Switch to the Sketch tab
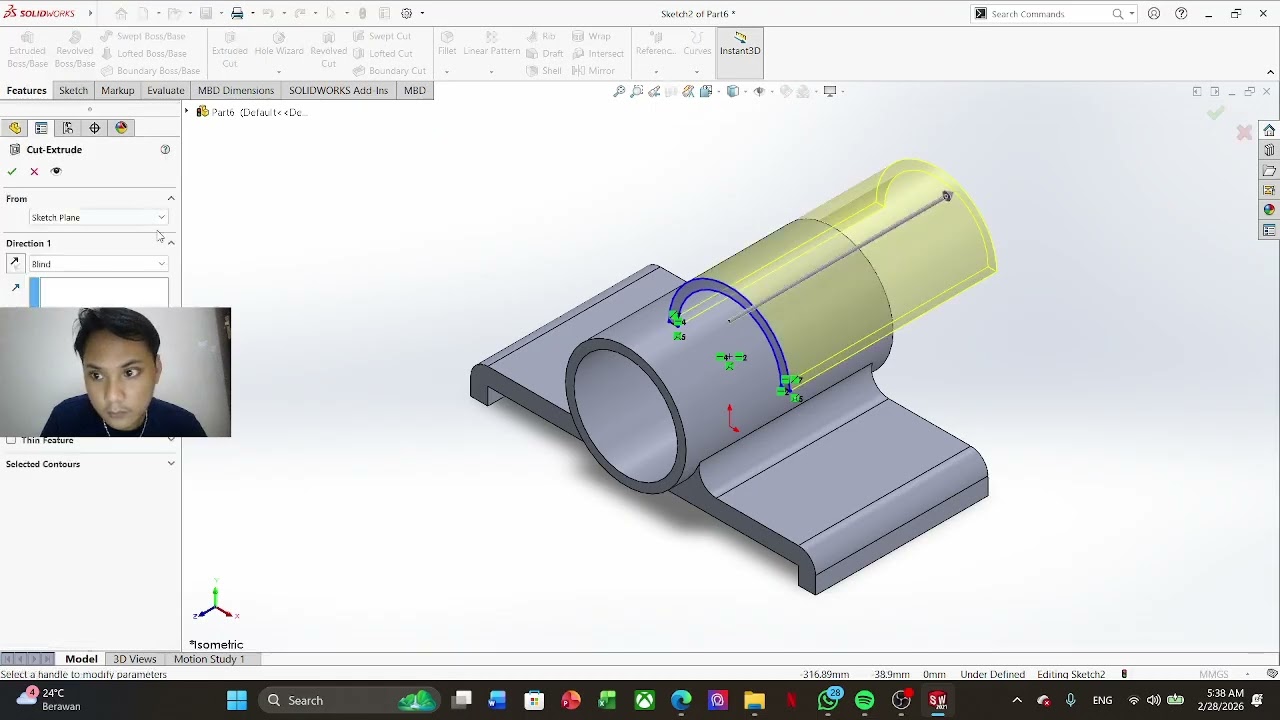Screen dimensions: 1280x720 73,90
